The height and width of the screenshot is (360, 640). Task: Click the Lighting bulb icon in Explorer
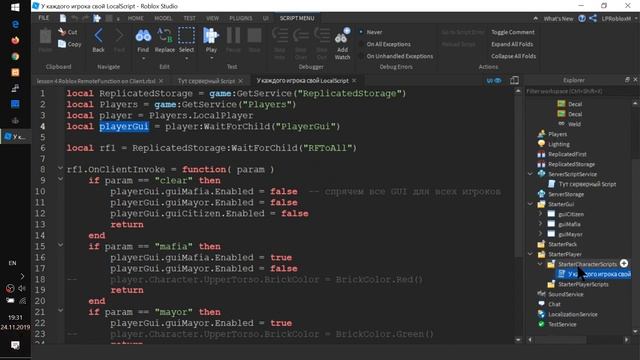tap(541, 144)
